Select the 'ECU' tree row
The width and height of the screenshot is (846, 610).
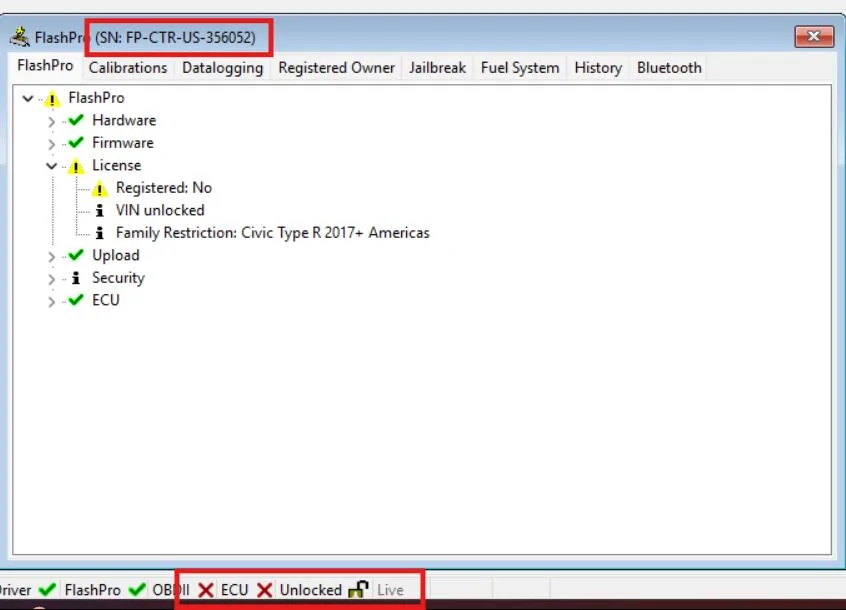pyautogui.click(x=106, y=300)
